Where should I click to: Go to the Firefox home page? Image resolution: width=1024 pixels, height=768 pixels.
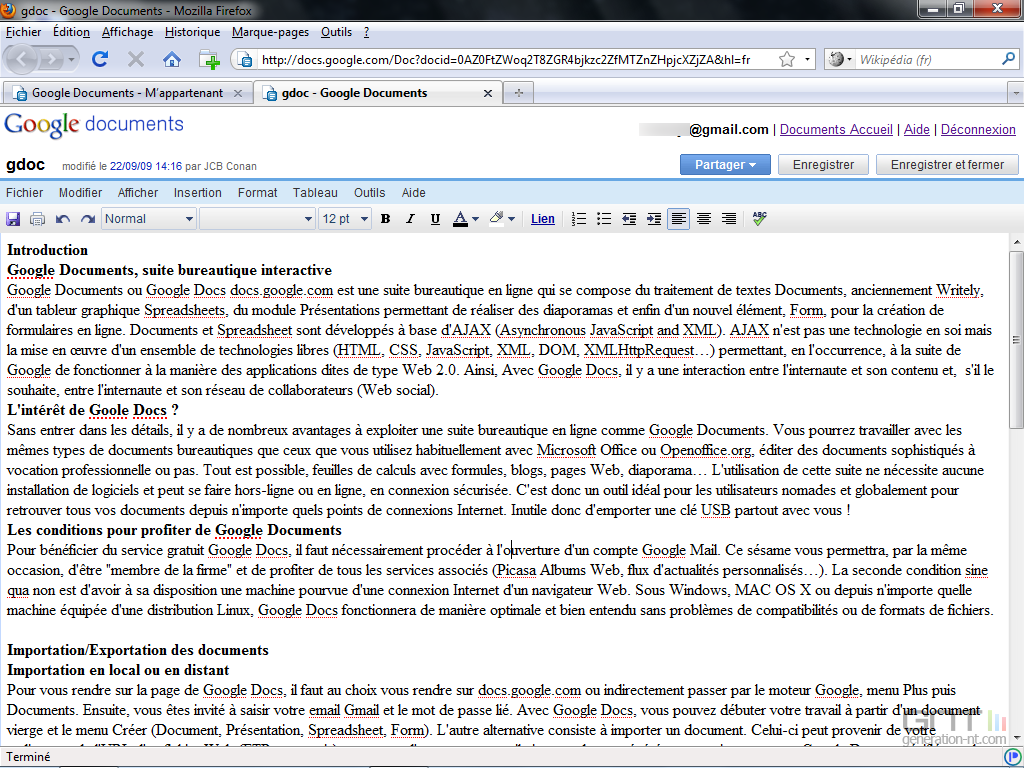[172, 60]
